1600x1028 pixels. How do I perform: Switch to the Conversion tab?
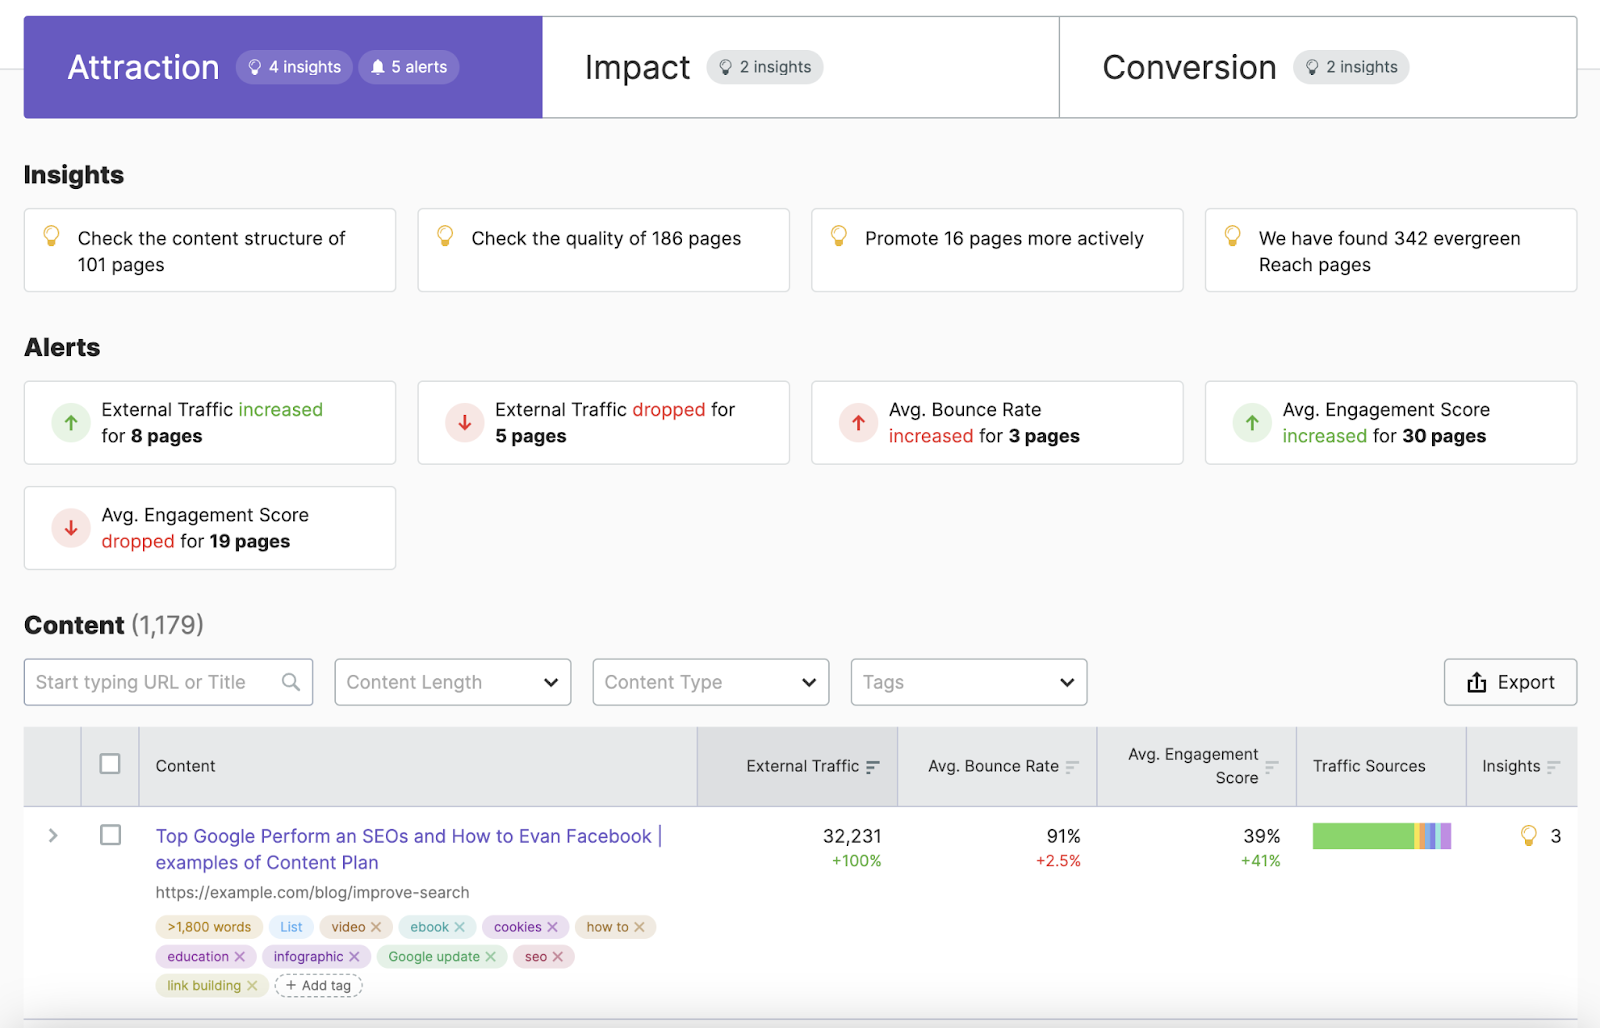click(1189, 66)
